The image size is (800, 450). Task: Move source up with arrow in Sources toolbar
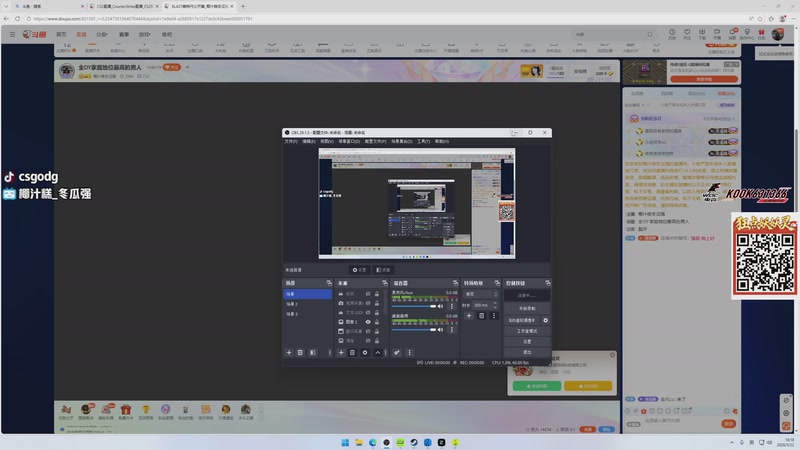378,353
